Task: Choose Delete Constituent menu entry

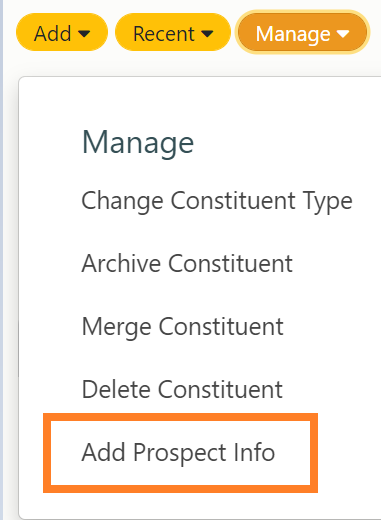Action: point(182,389)
